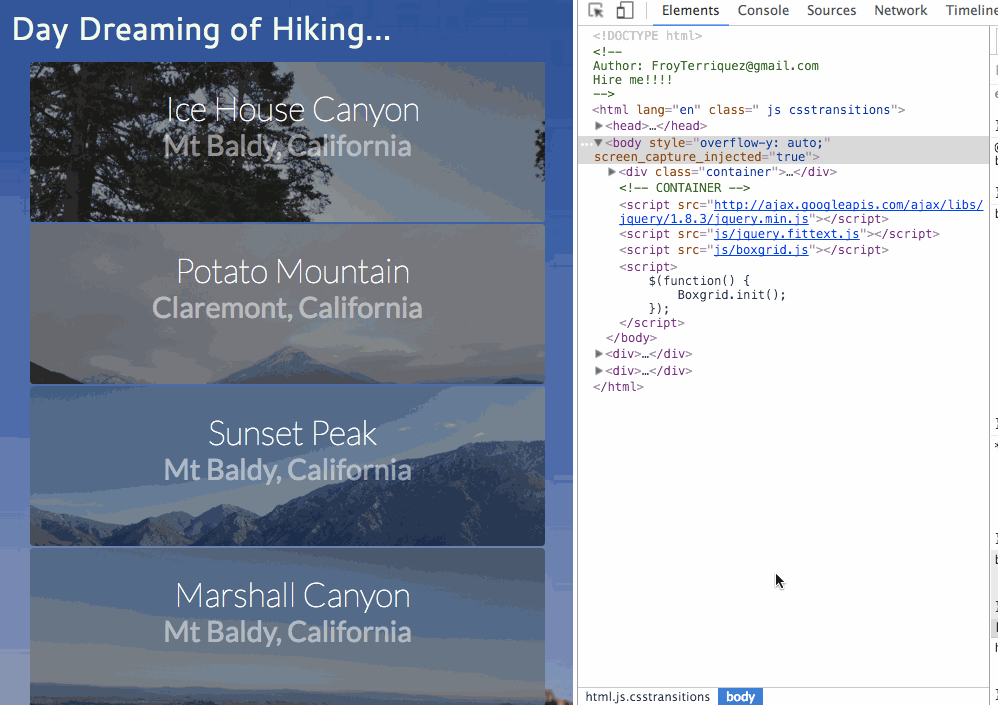Select the html lang="en" element line

(x=748, y=109)
